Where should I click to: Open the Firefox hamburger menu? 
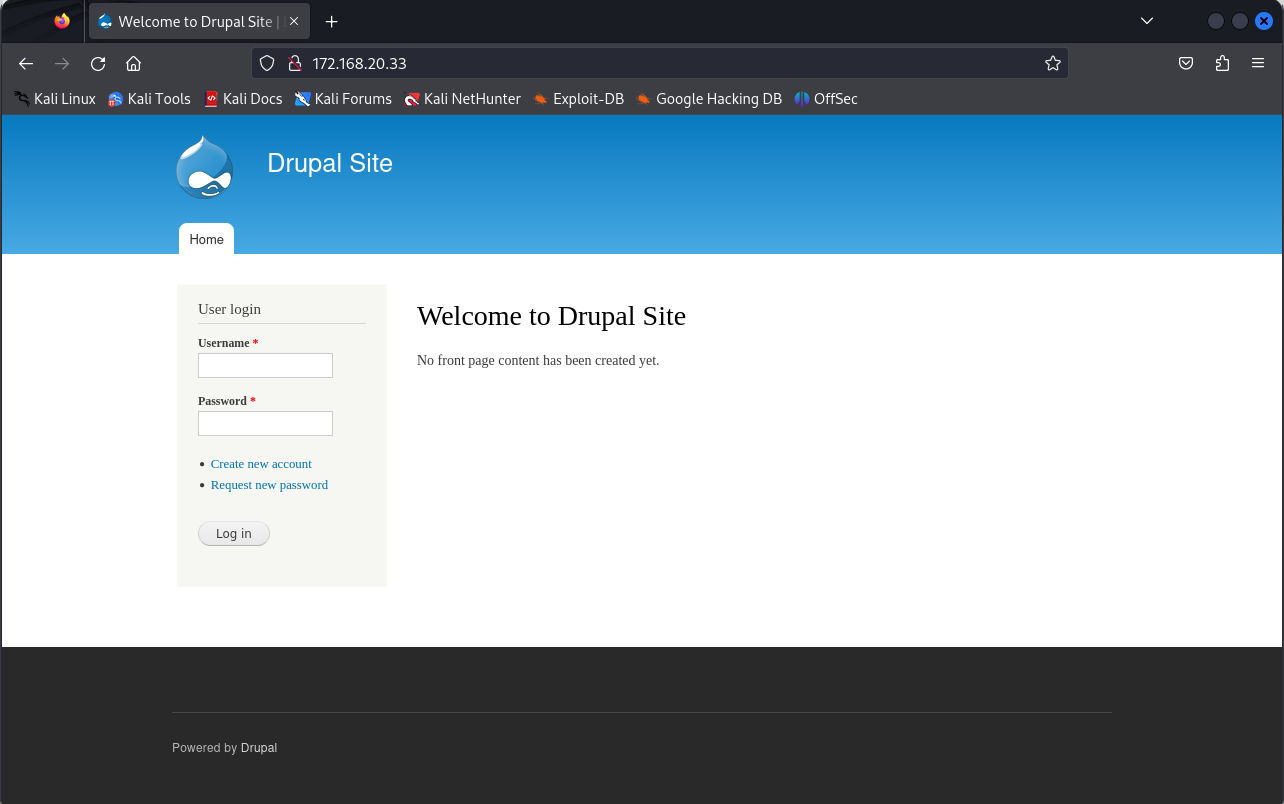coord(1258,63)
